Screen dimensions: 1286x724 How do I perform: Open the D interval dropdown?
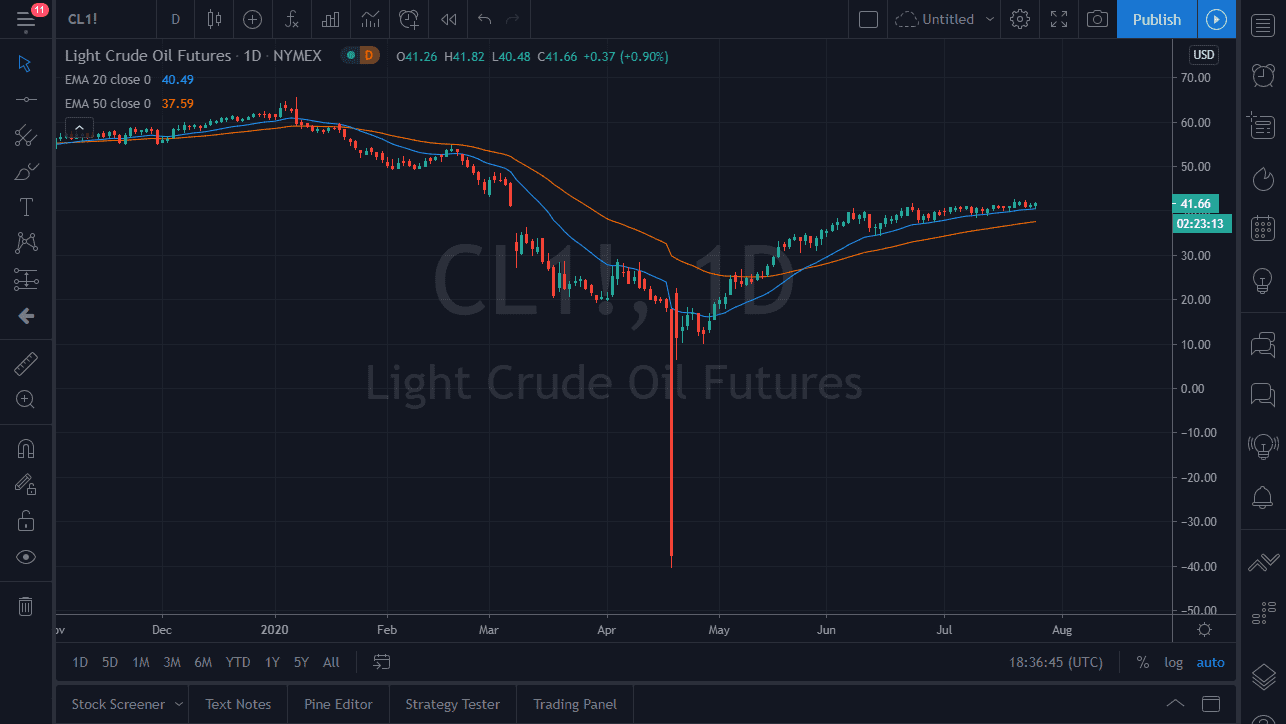175,19
